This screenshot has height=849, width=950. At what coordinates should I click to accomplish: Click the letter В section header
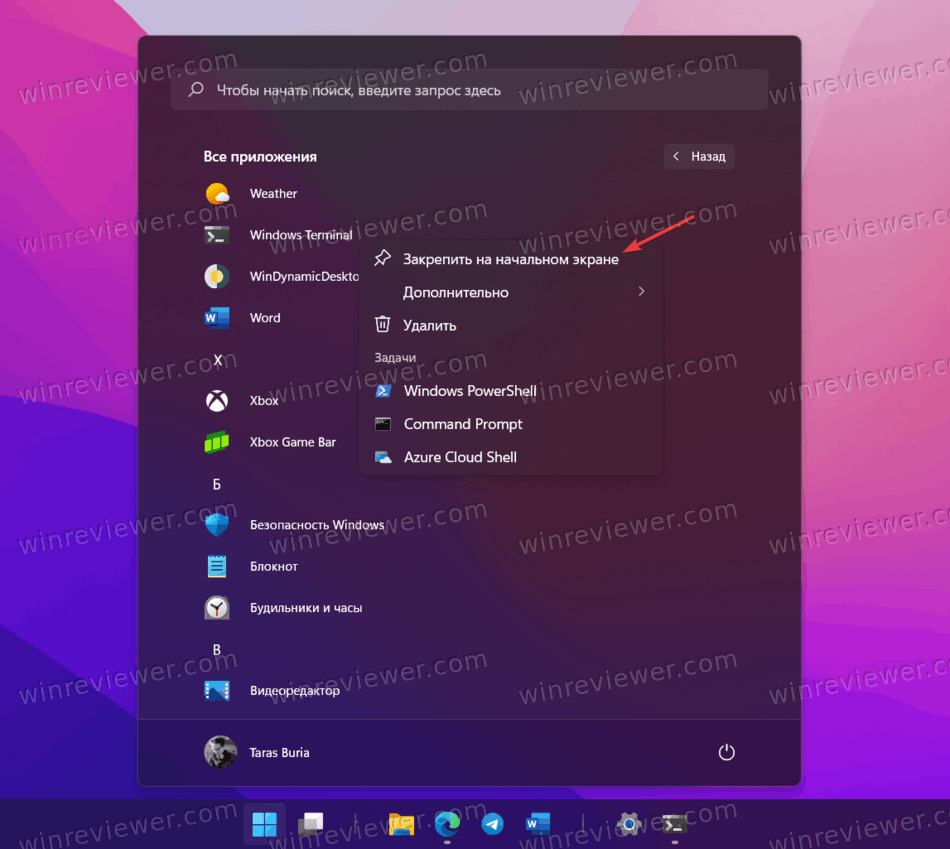[217, 650]
